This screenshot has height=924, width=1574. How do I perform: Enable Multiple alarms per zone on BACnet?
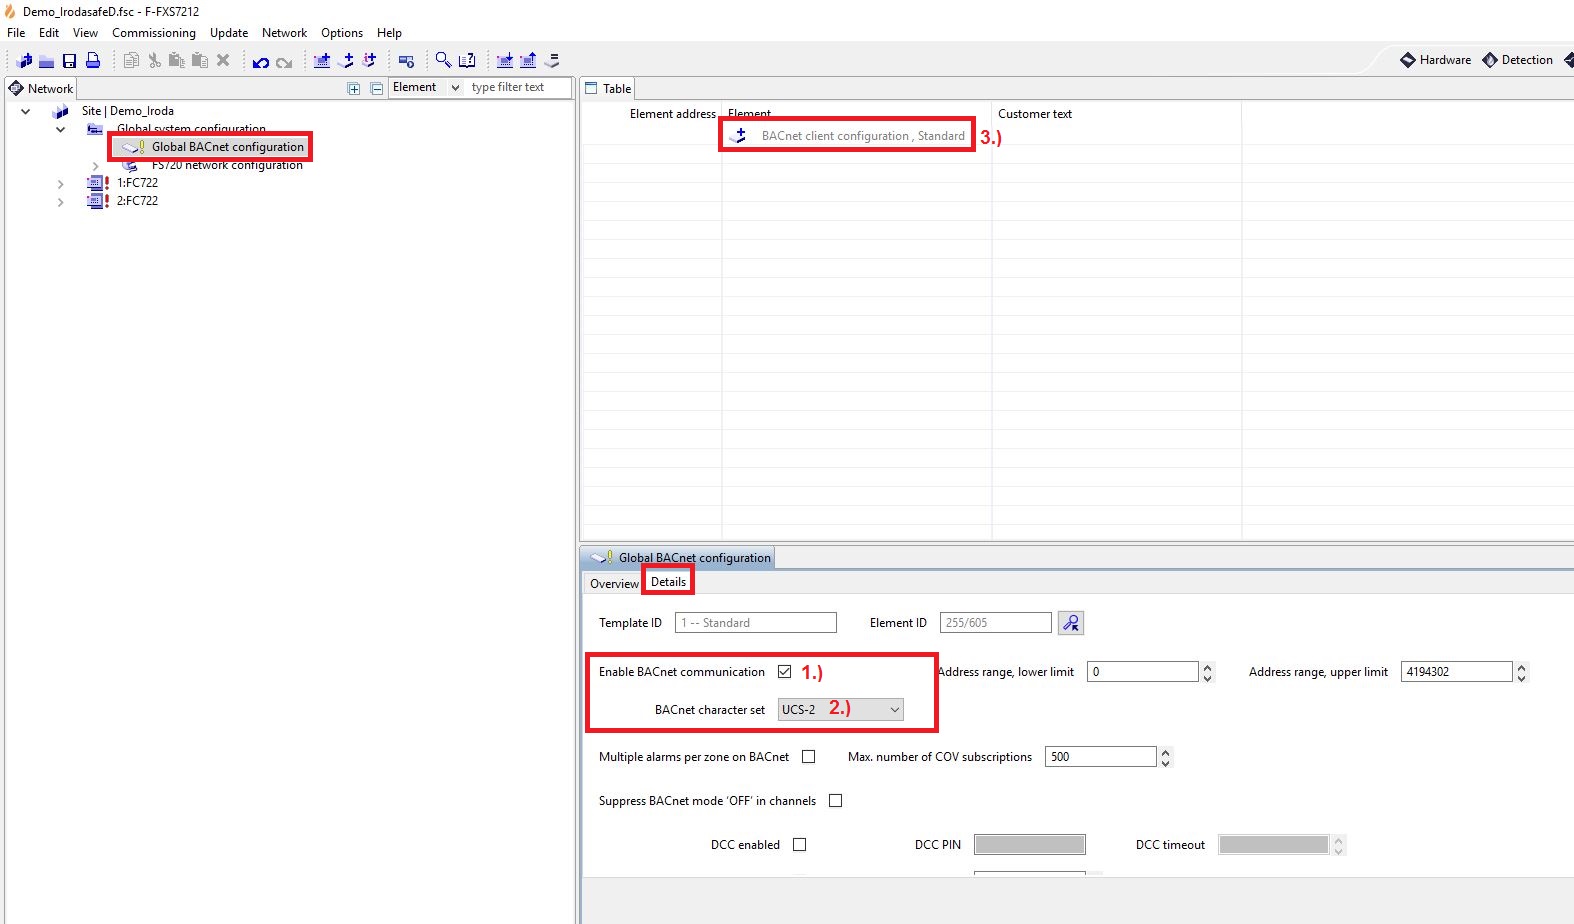pyautogui.click(x=808, y=757)
